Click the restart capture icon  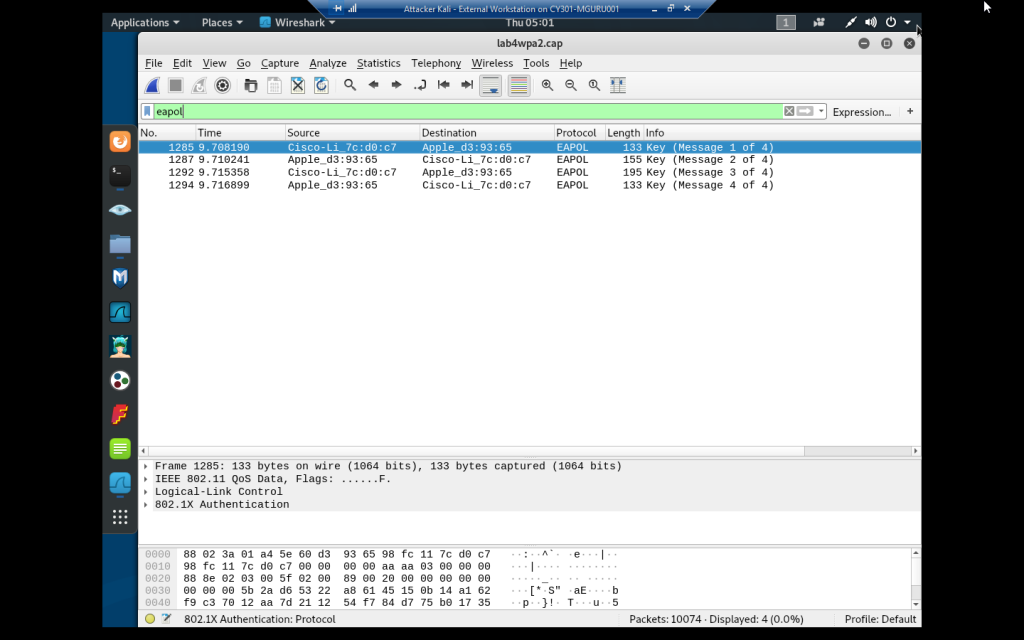pyautogui.click(x=199, y=86)
